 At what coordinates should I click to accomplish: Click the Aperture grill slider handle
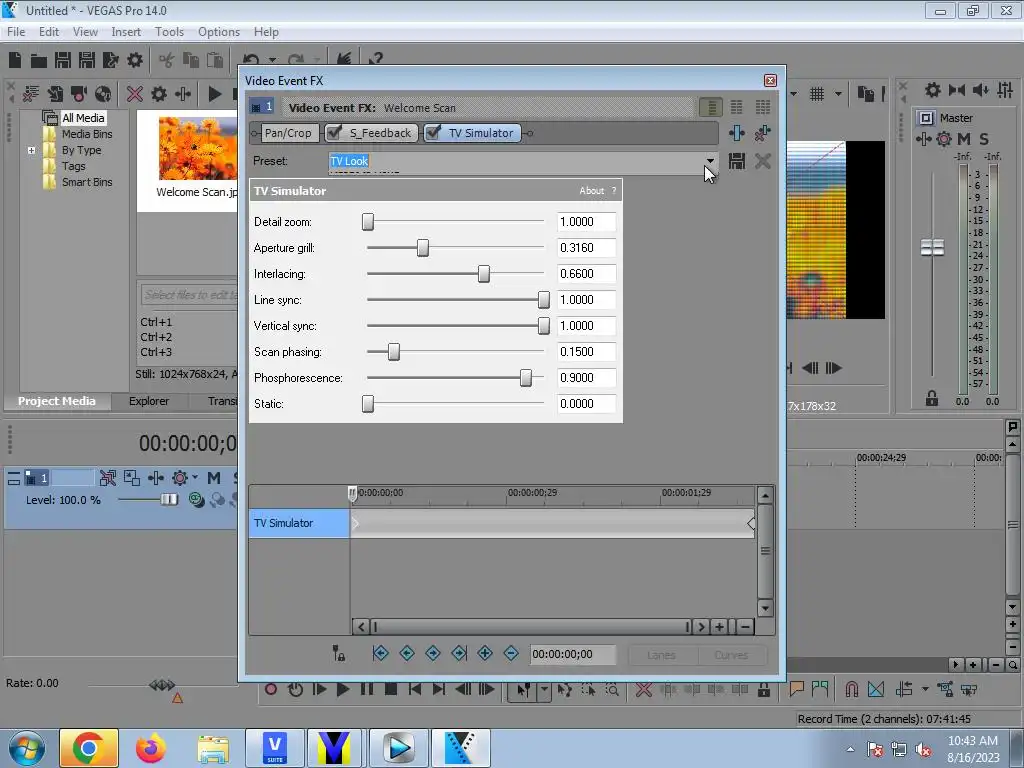coord(423,248)
